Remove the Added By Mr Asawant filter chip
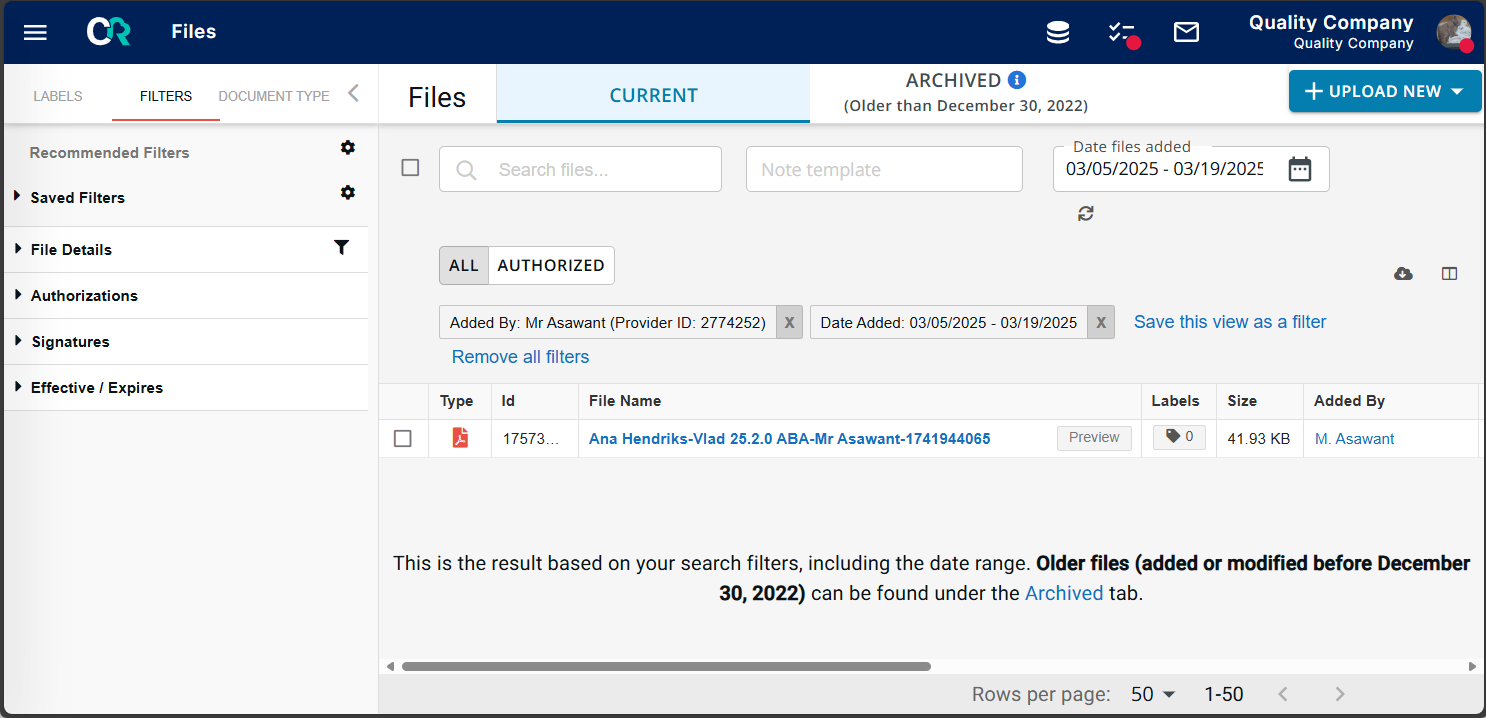 (789, 322)
